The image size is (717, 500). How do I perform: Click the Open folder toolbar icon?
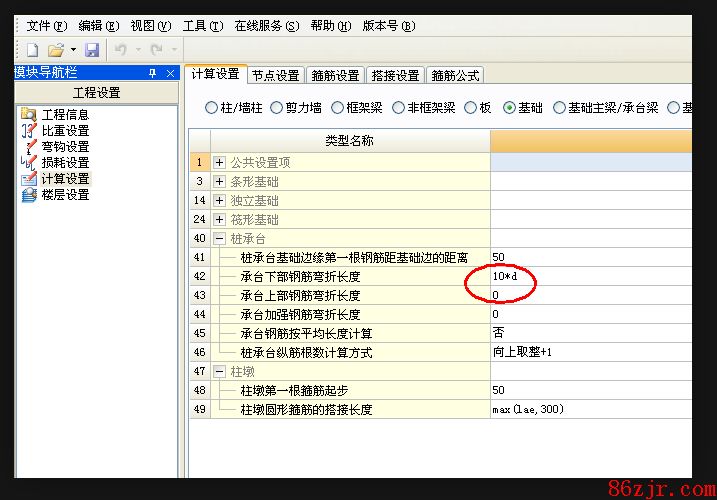click(x=56, y=50)
